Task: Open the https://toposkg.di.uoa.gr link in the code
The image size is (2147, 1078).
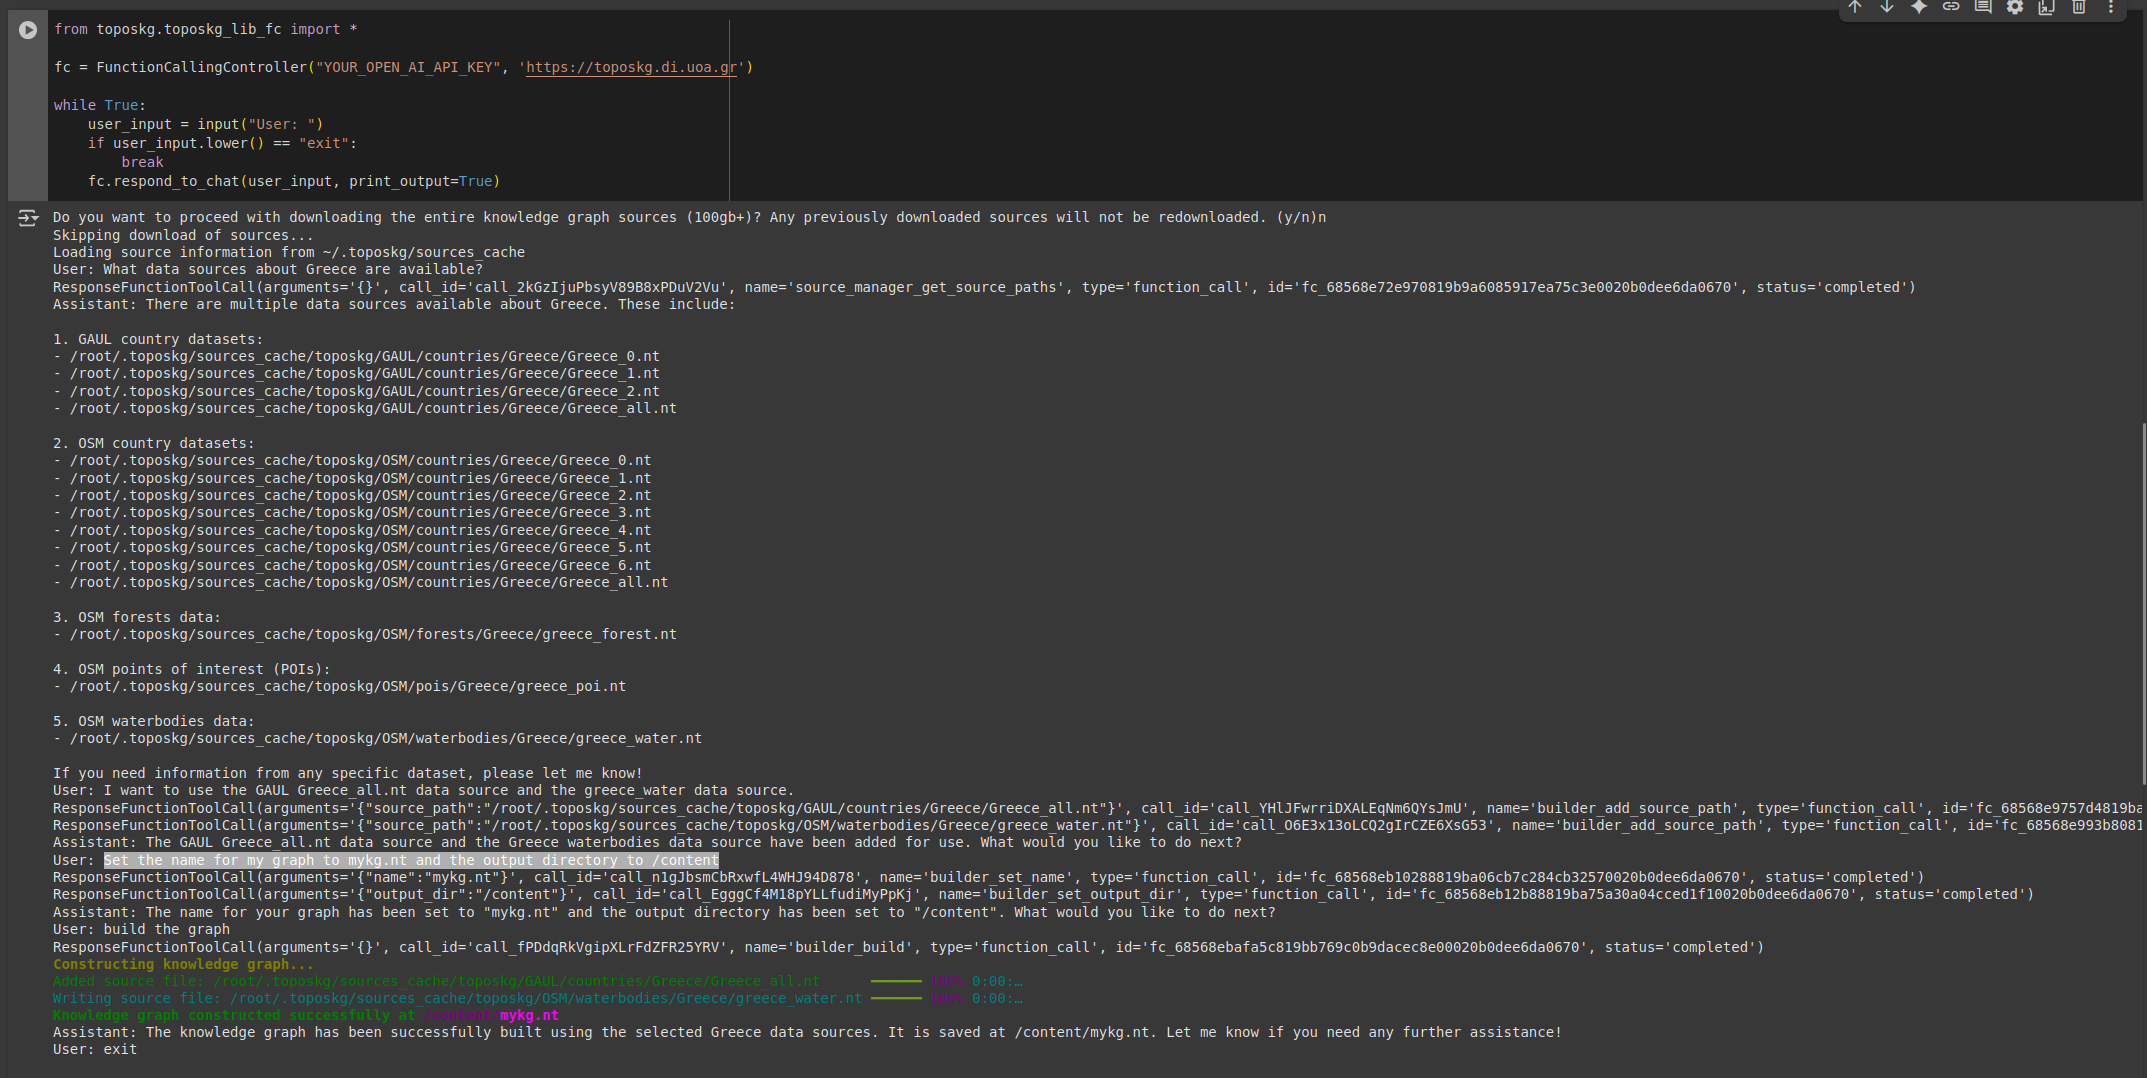Action: coord(632,68)
